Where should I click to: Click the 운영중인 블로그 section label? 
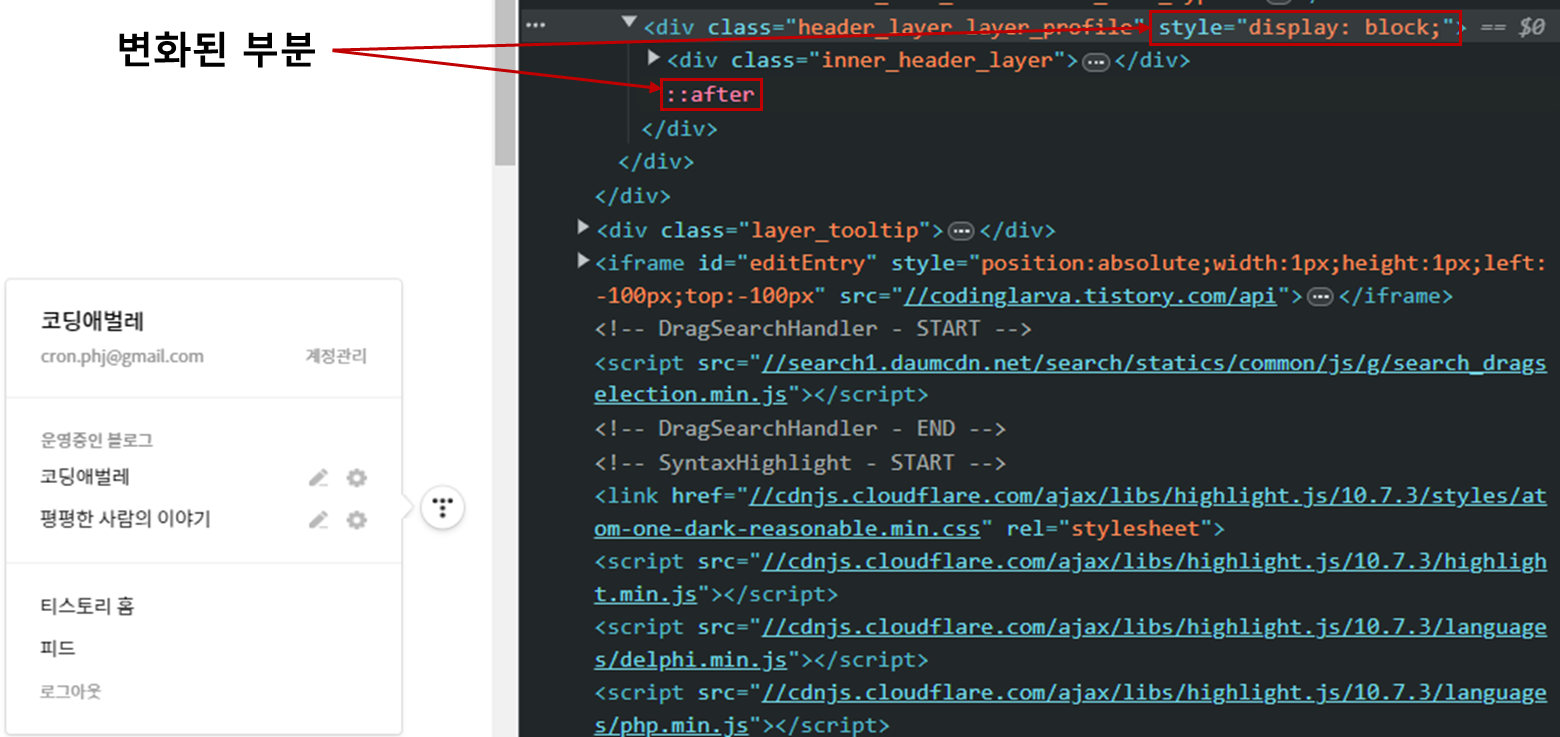(x=96, y=440)
